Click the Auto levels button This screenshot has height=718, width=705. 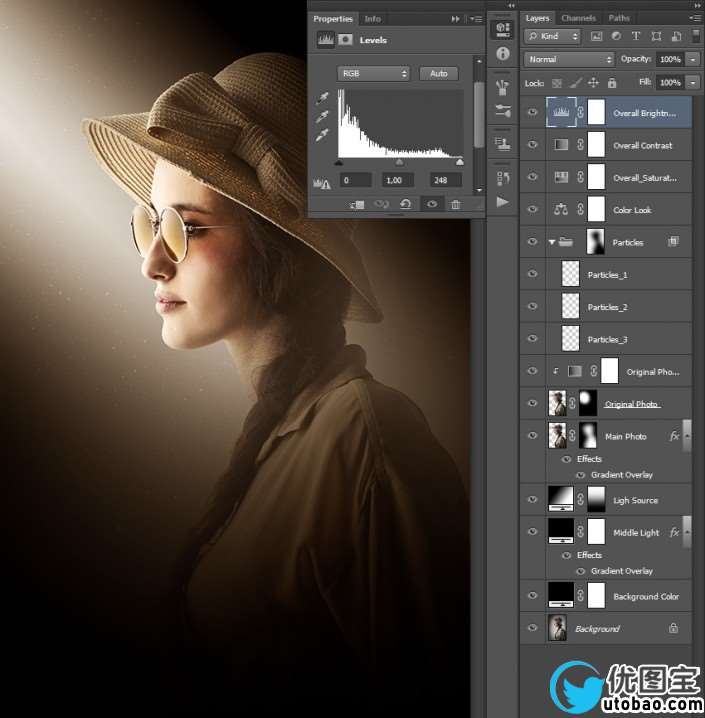438,74
